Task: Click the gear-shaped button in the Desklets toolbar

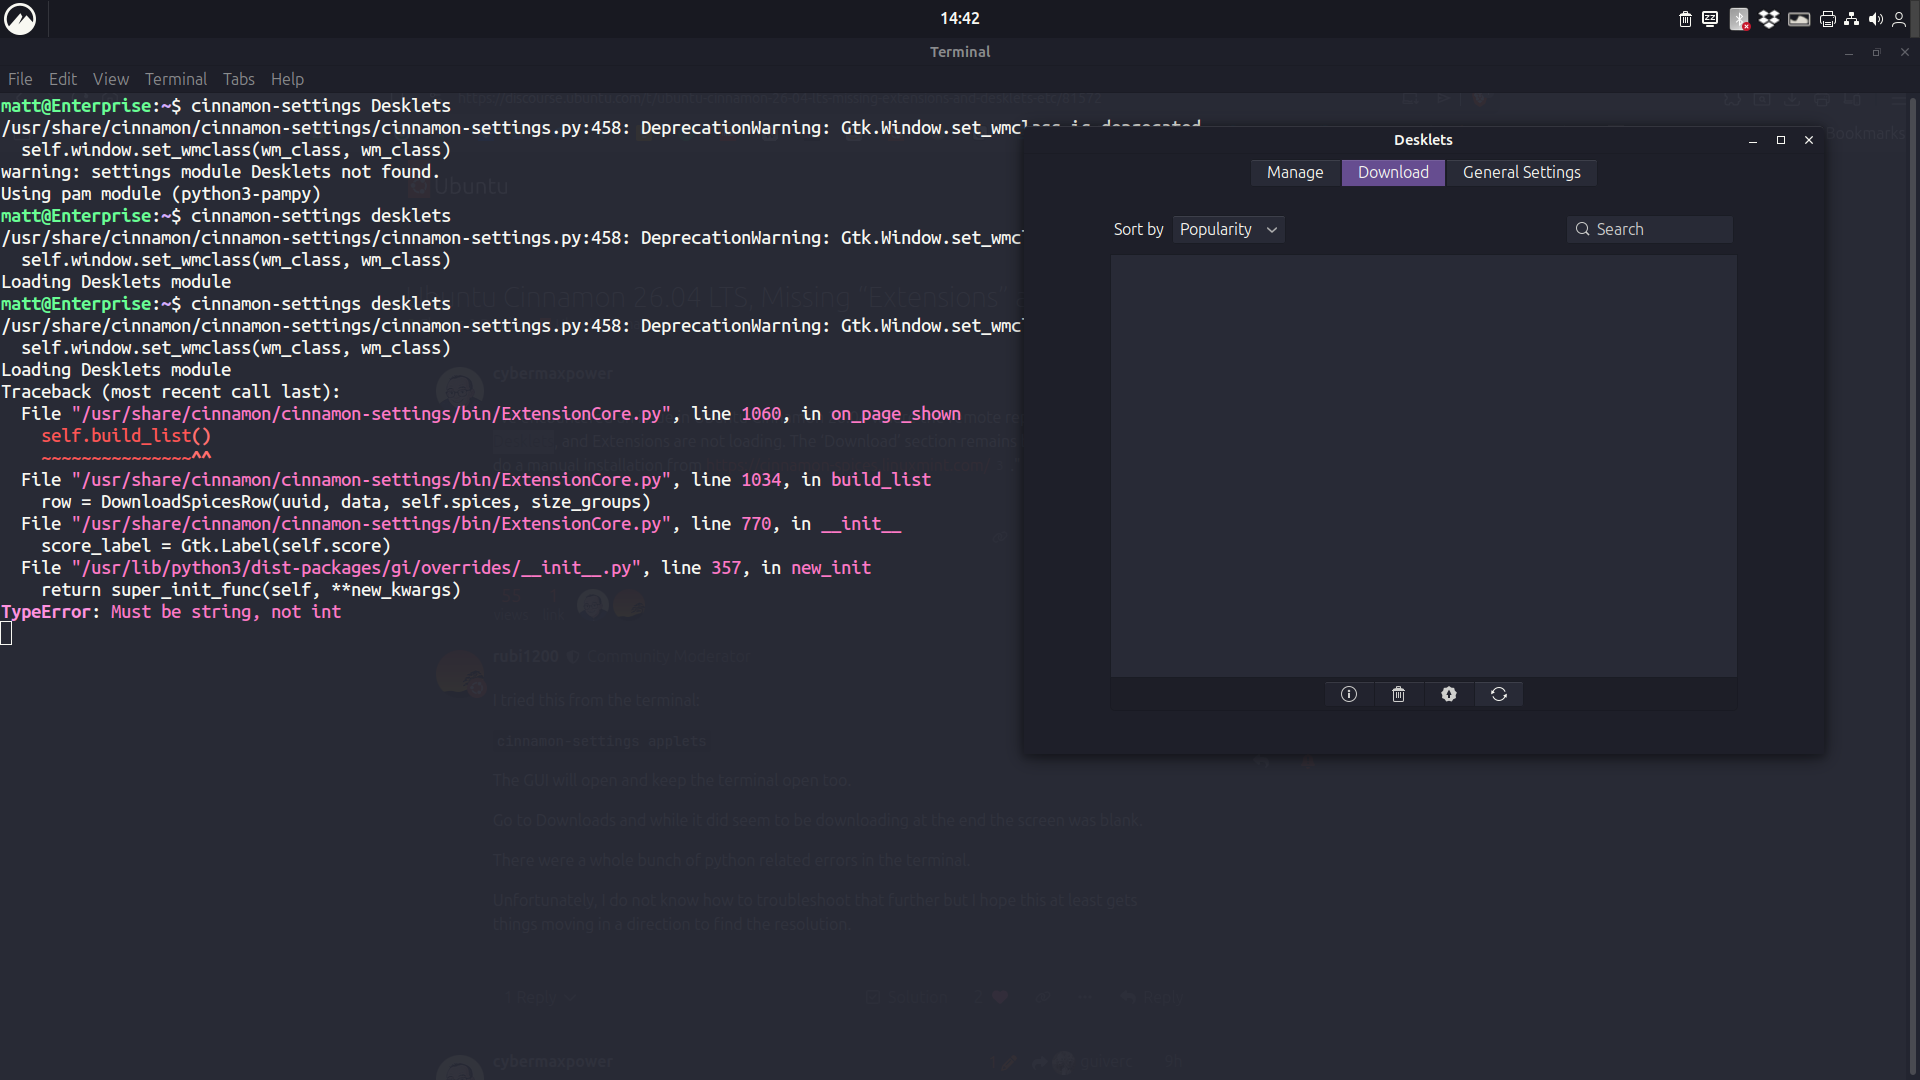Action: 1449,694
